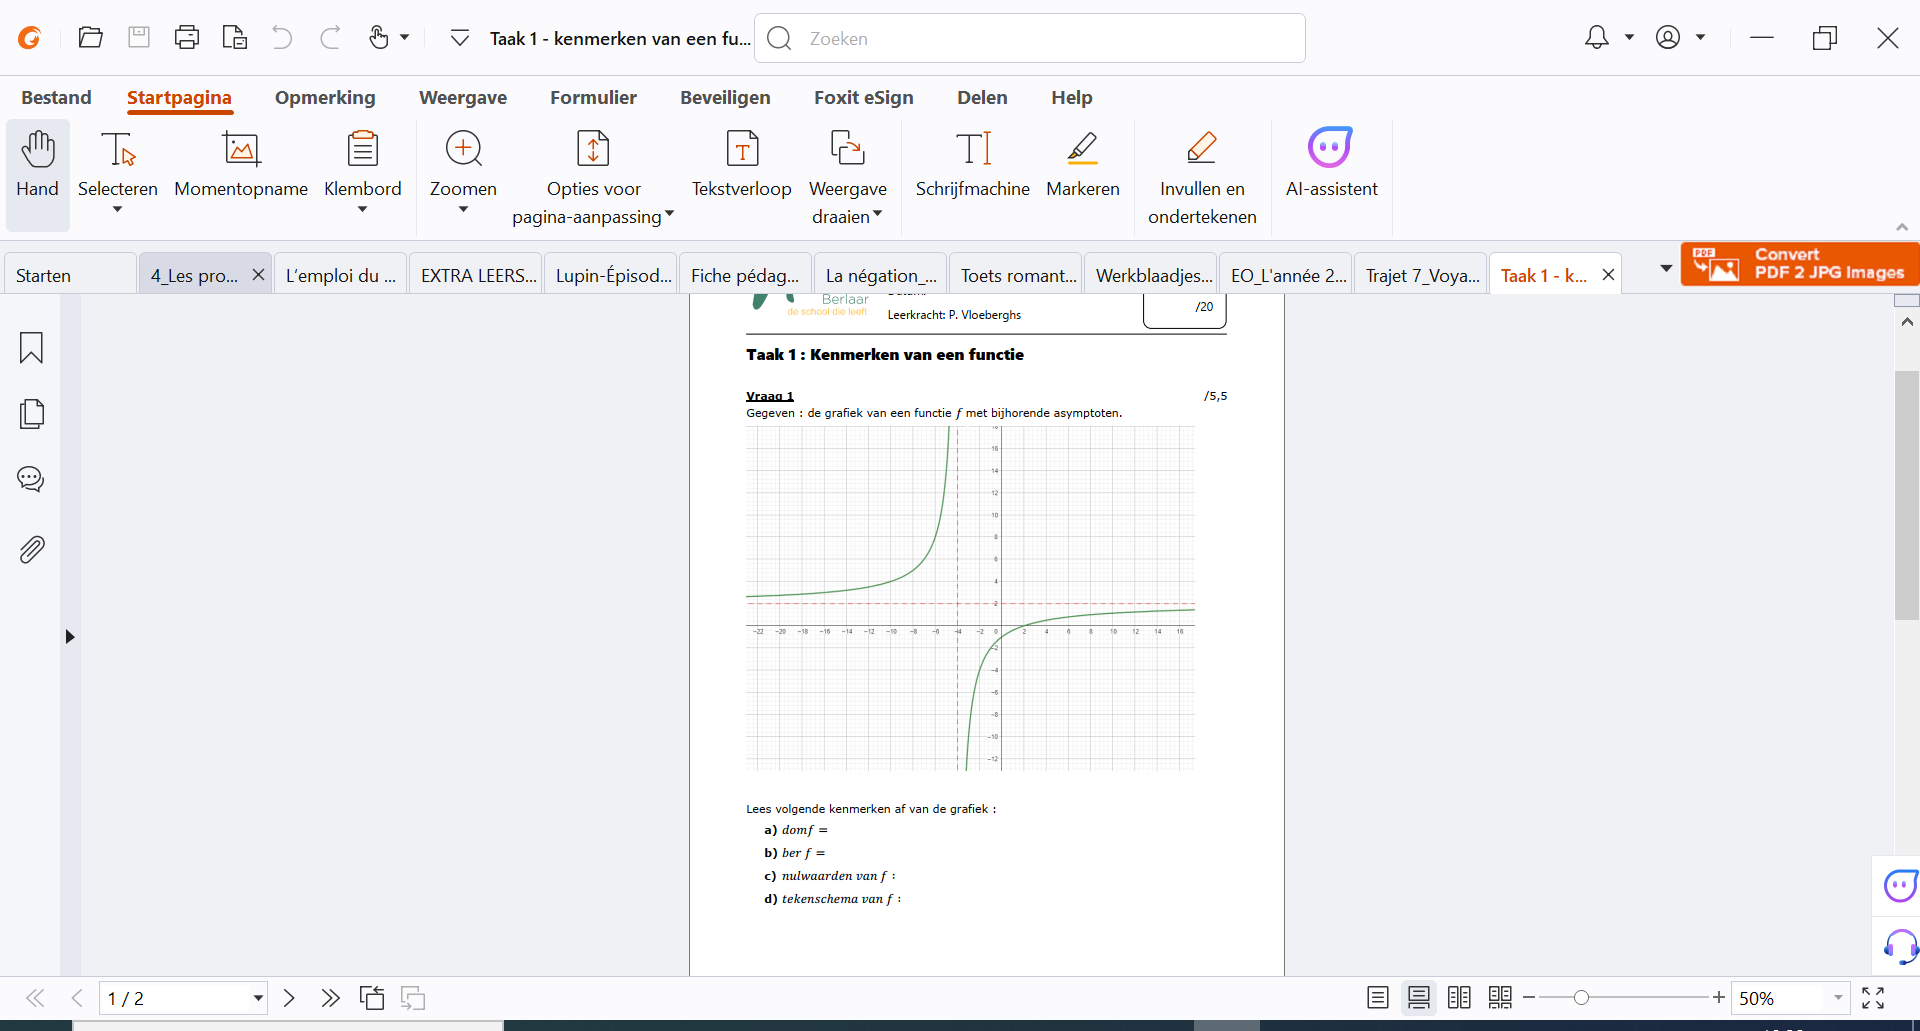Click the Redo arrow icon
The image size is (1920, 1031).
click(x=330, y=38)
